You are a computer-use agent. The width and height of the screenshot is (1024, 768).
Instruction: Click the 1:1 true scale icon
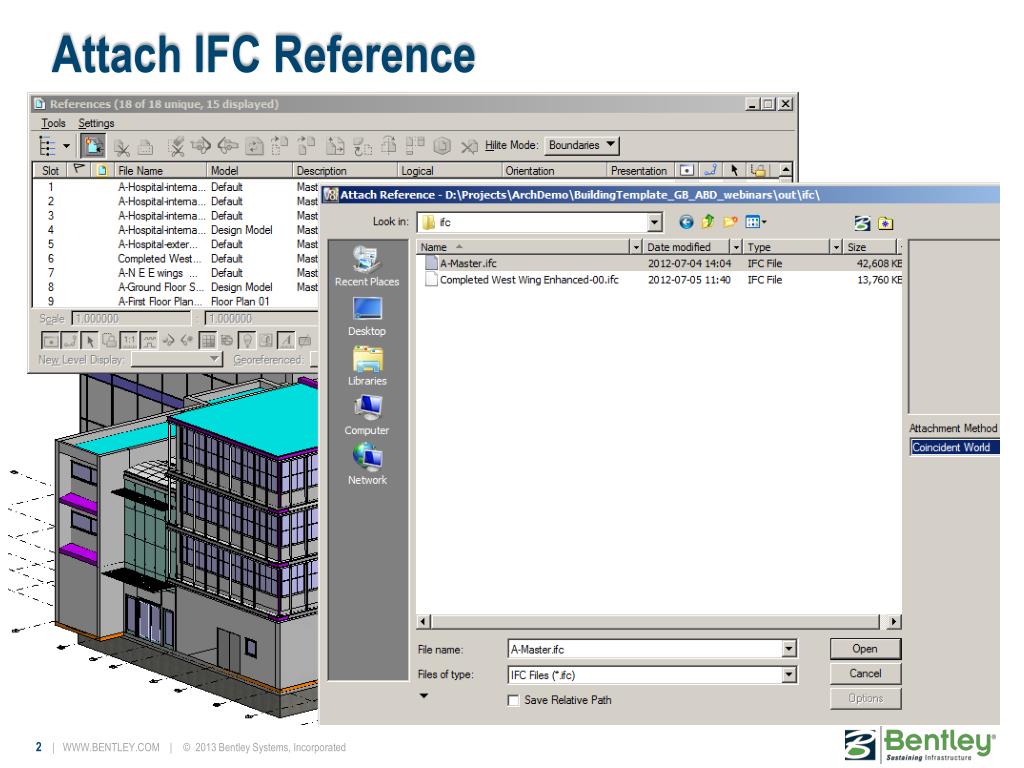[129, 340]
